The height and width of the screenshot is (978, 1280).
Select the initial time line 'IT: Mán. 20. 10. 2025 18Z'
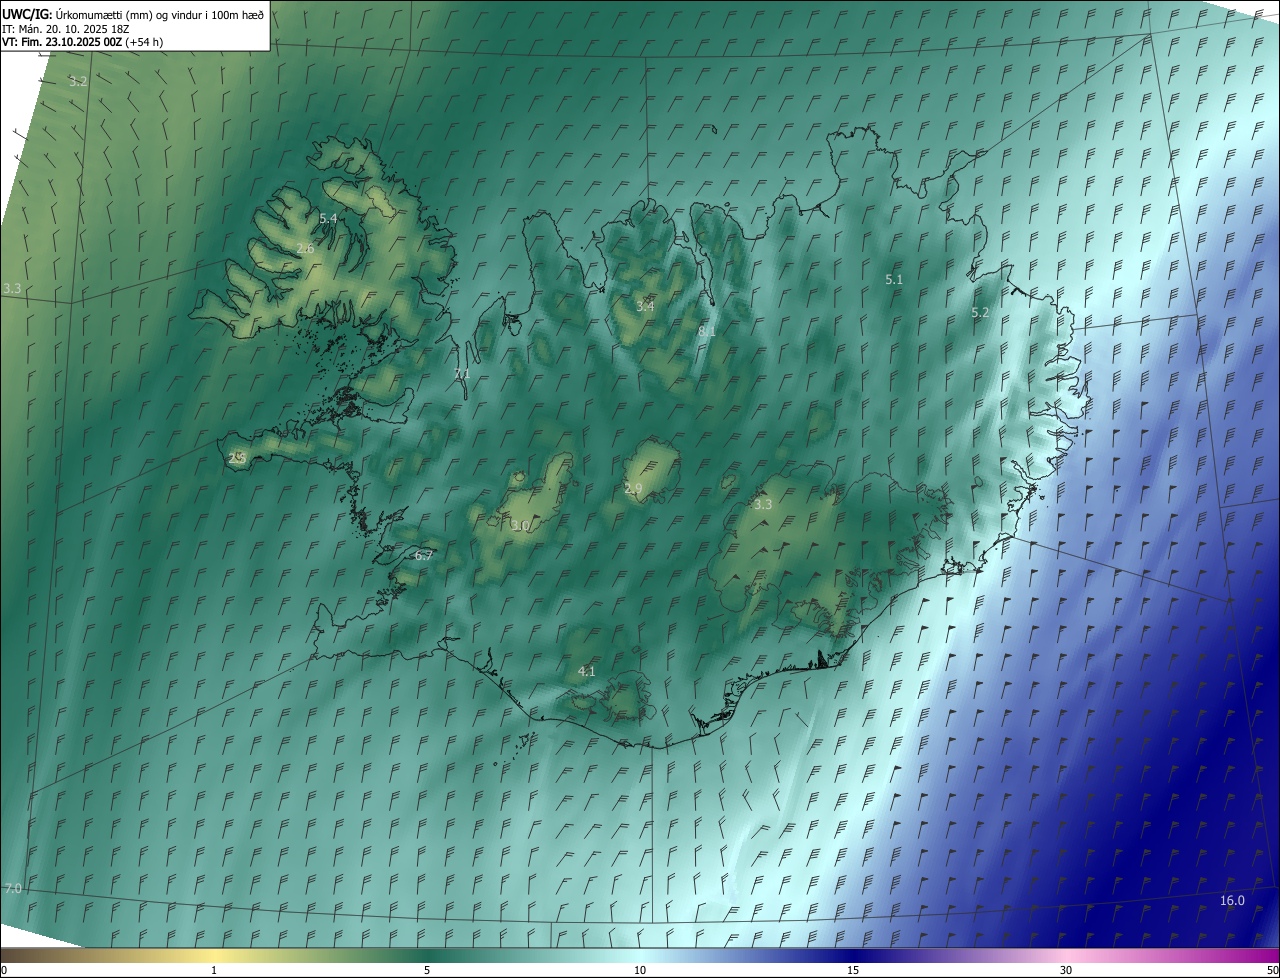(66, 28)
